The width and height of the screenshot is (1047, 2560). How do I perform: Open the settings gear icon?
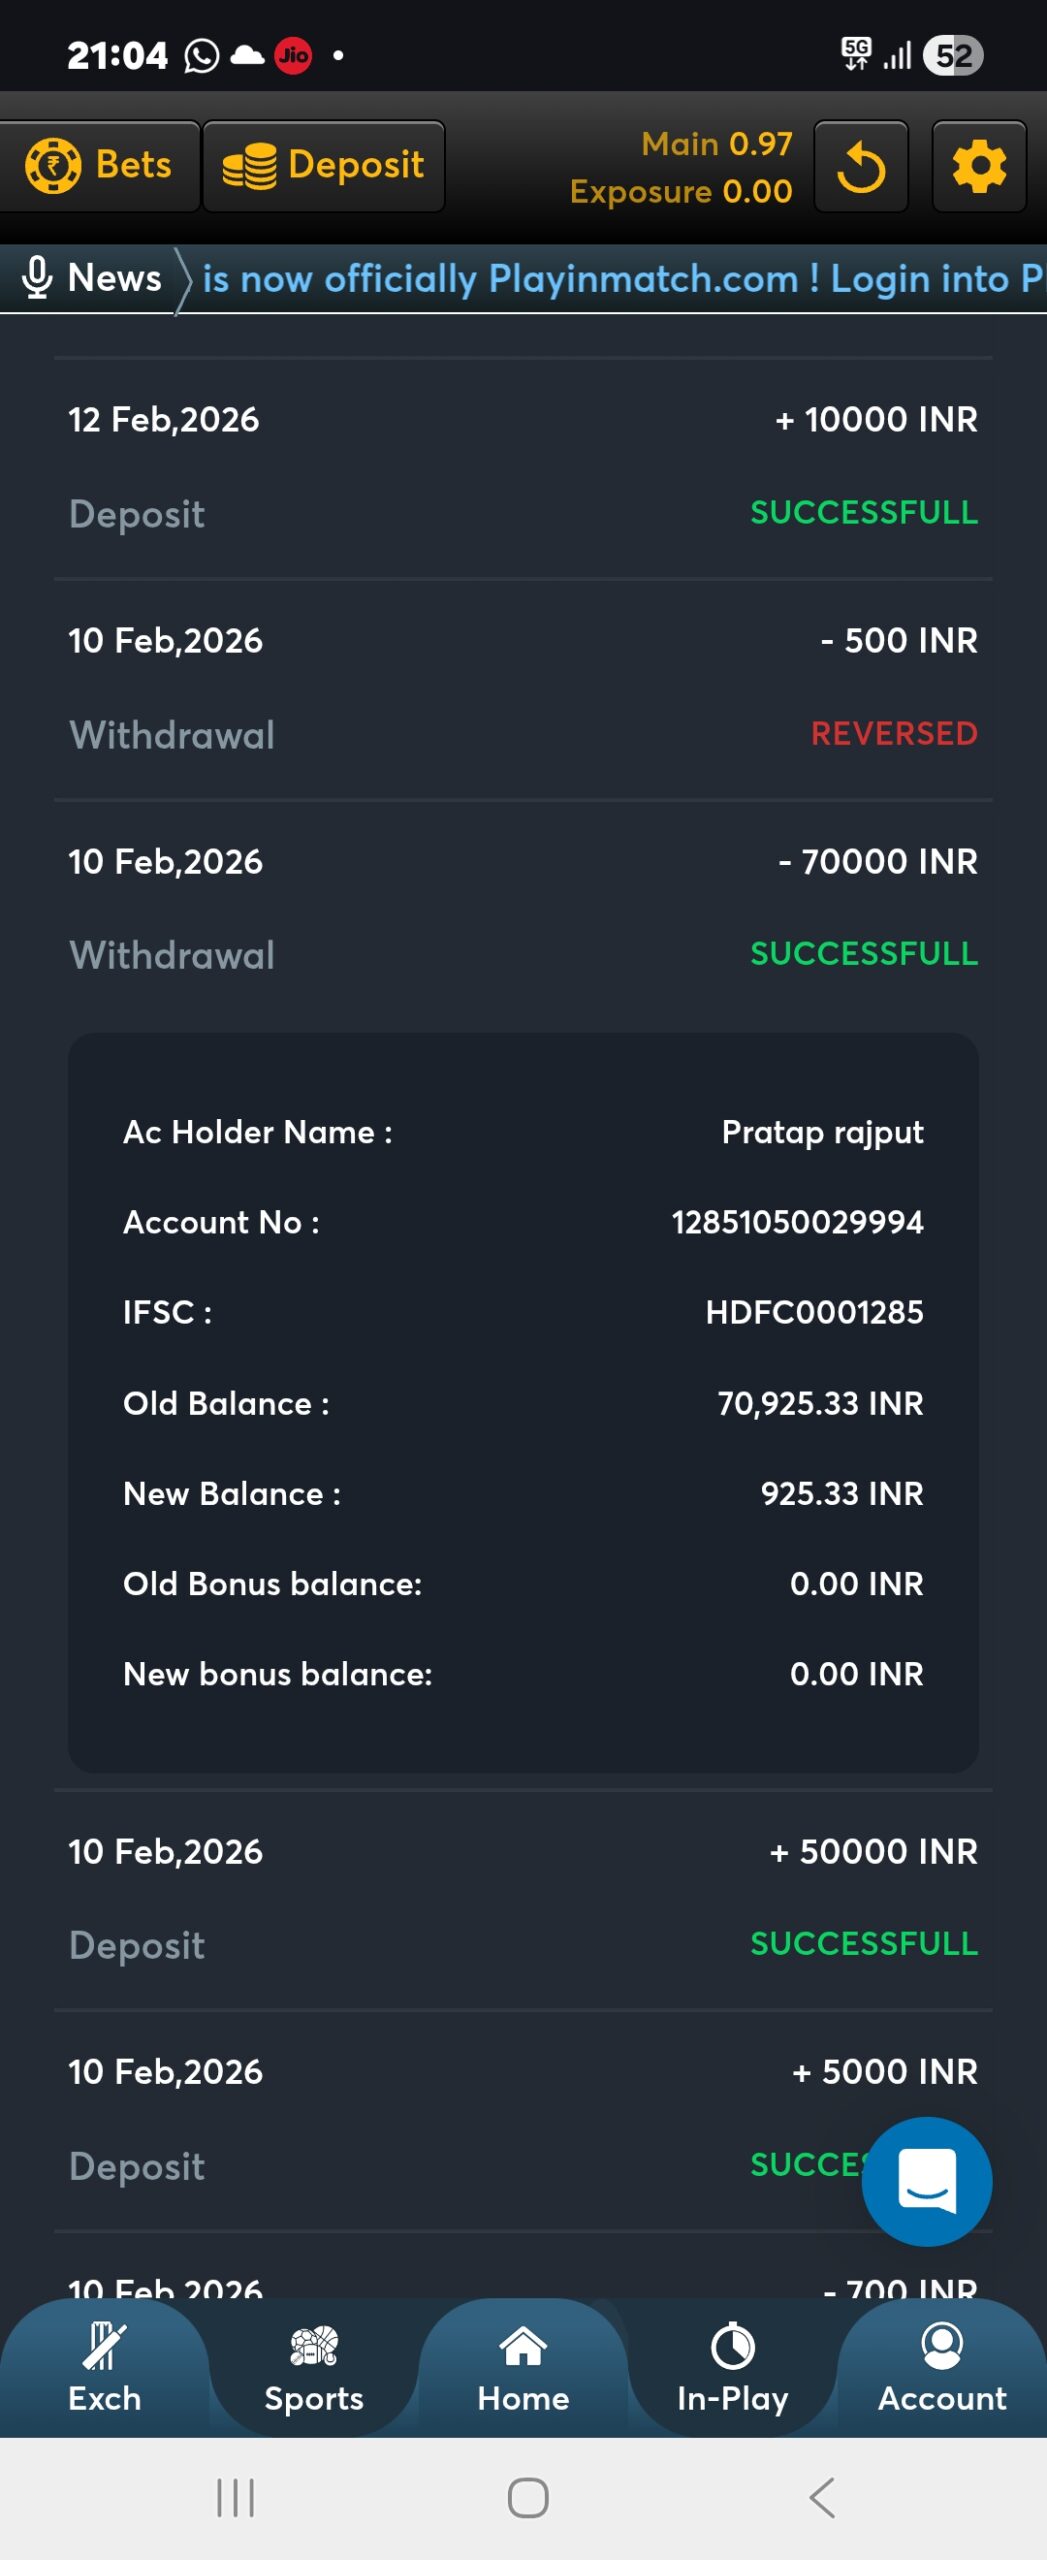point(978,167)
